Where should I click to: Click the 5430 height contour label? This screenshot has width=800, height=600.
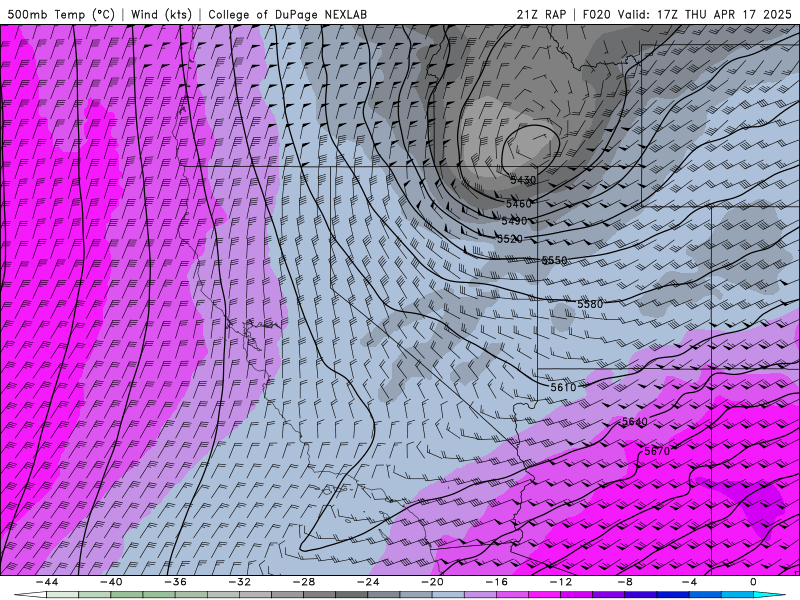[x=523, y=180]
